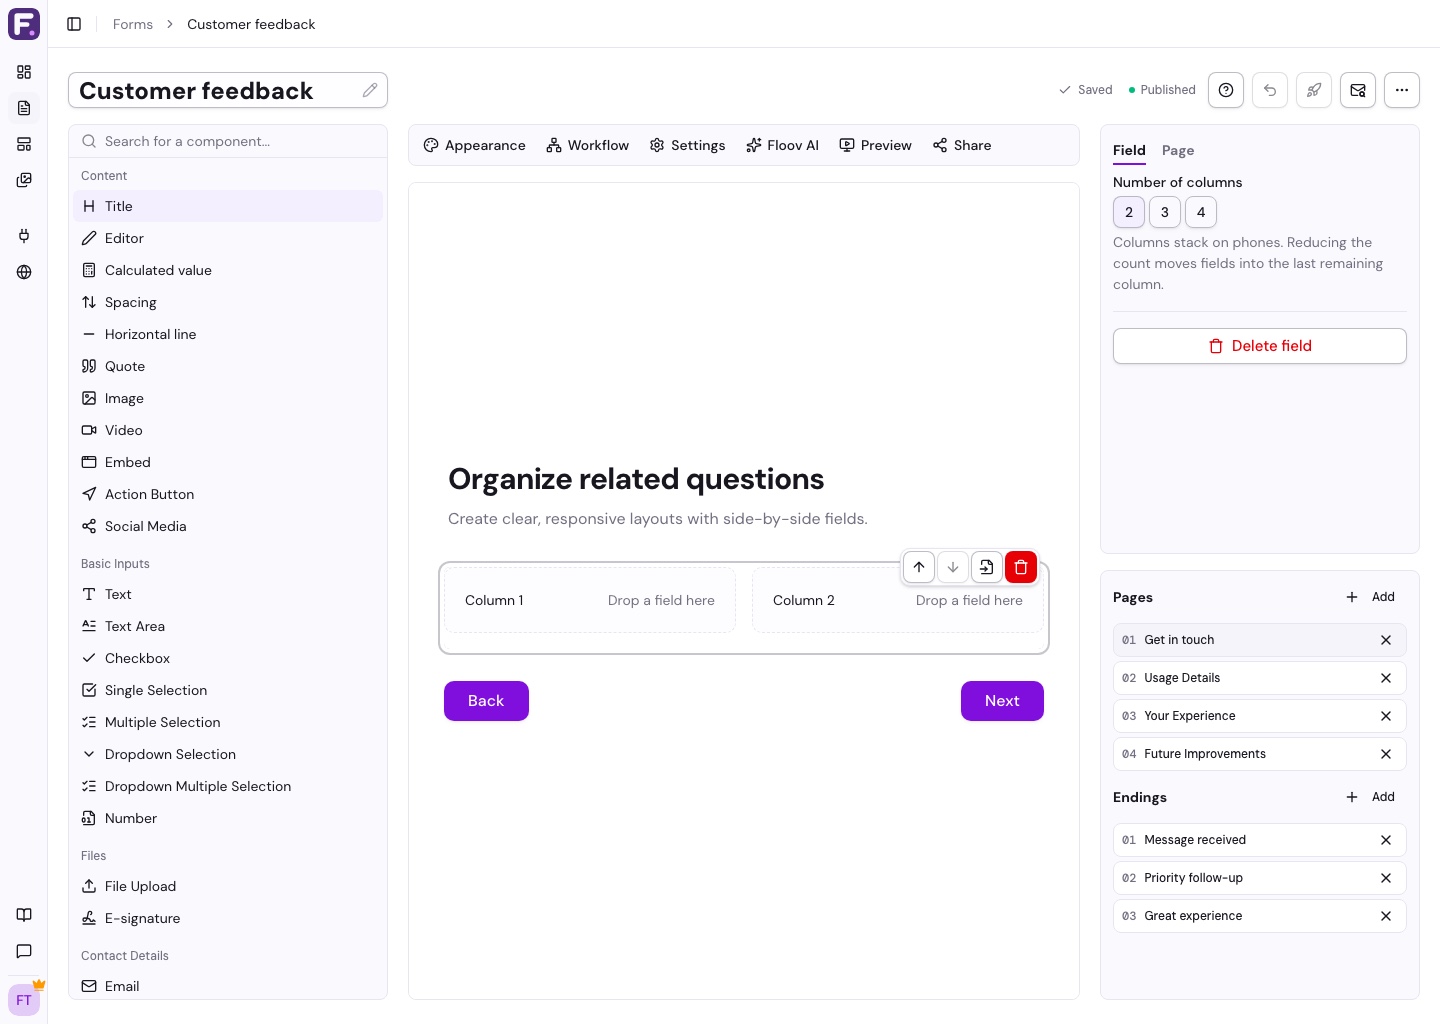Switch to the Page tab
Image resolution: width=1440 pixels, height=1024 pixels.
(x=1178, y=150)
